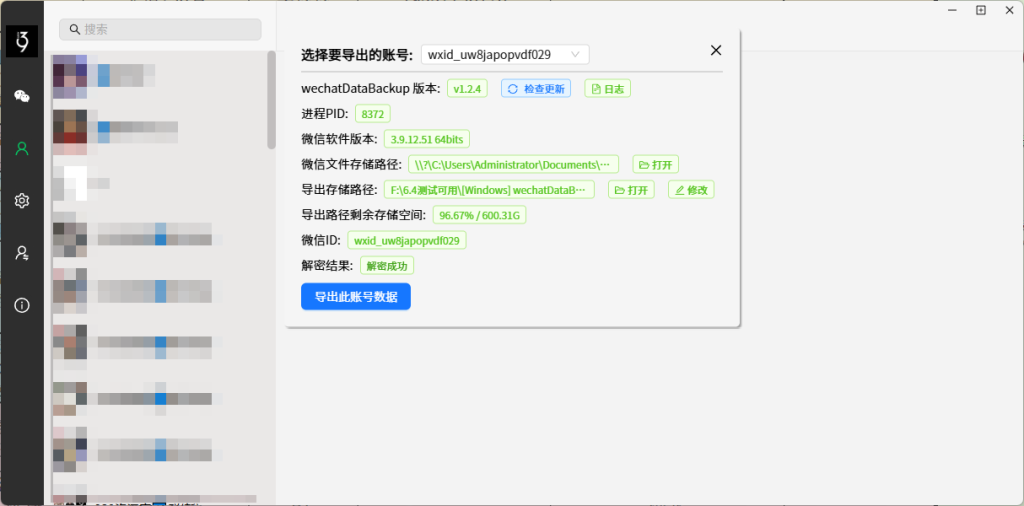
Task: Click 检查更新 to check for updates
Action: click(x=536, y=88)
